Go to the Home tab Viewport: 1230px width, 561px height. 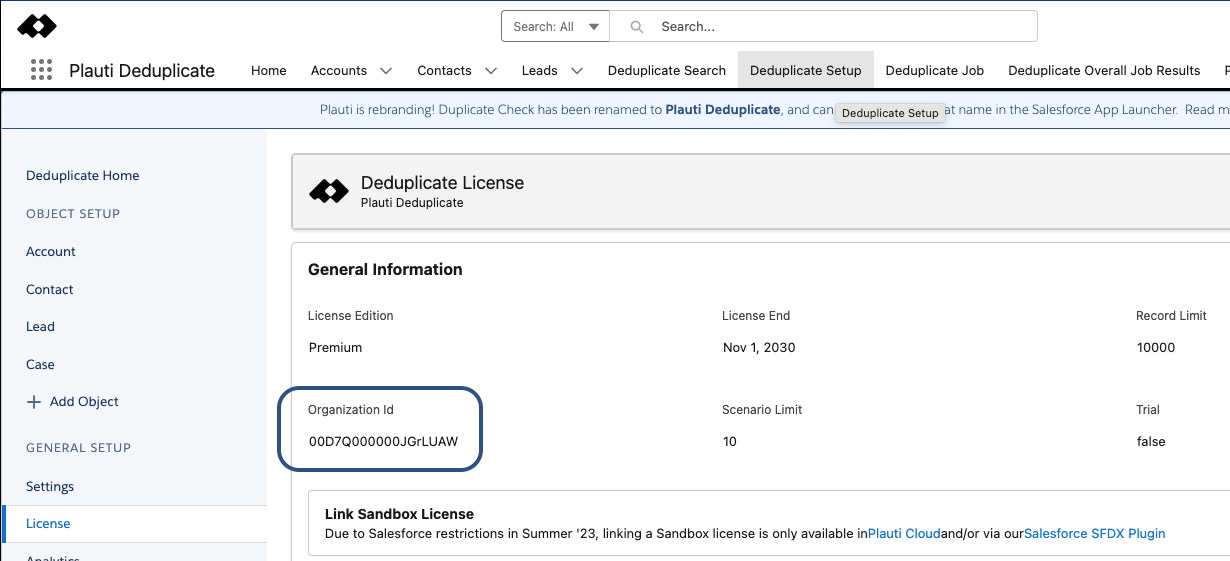click(269, 71)
